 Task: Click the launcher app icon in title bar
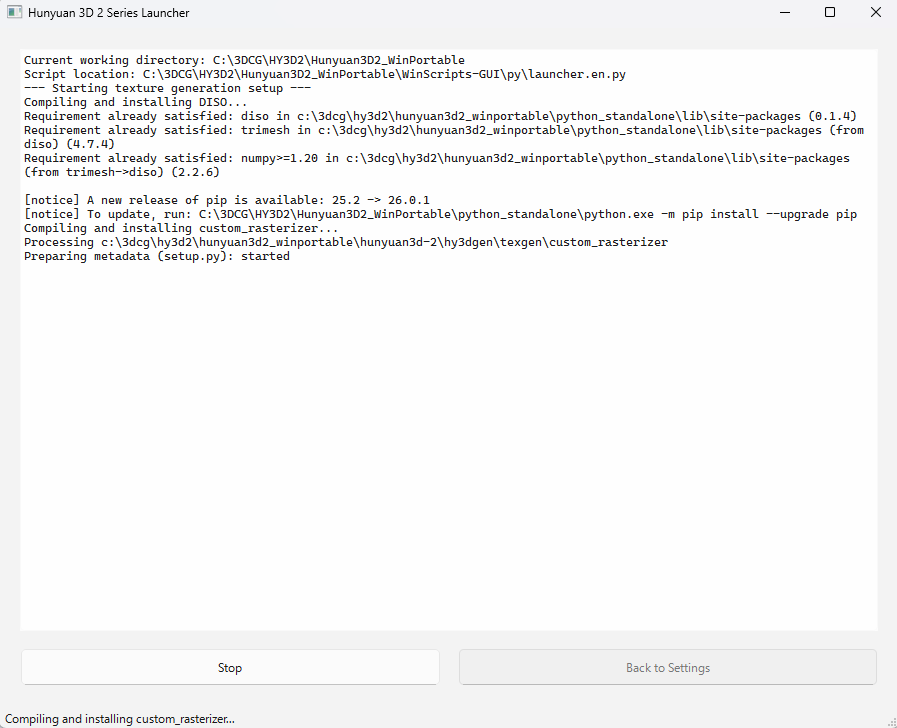(x=14, y=13)
